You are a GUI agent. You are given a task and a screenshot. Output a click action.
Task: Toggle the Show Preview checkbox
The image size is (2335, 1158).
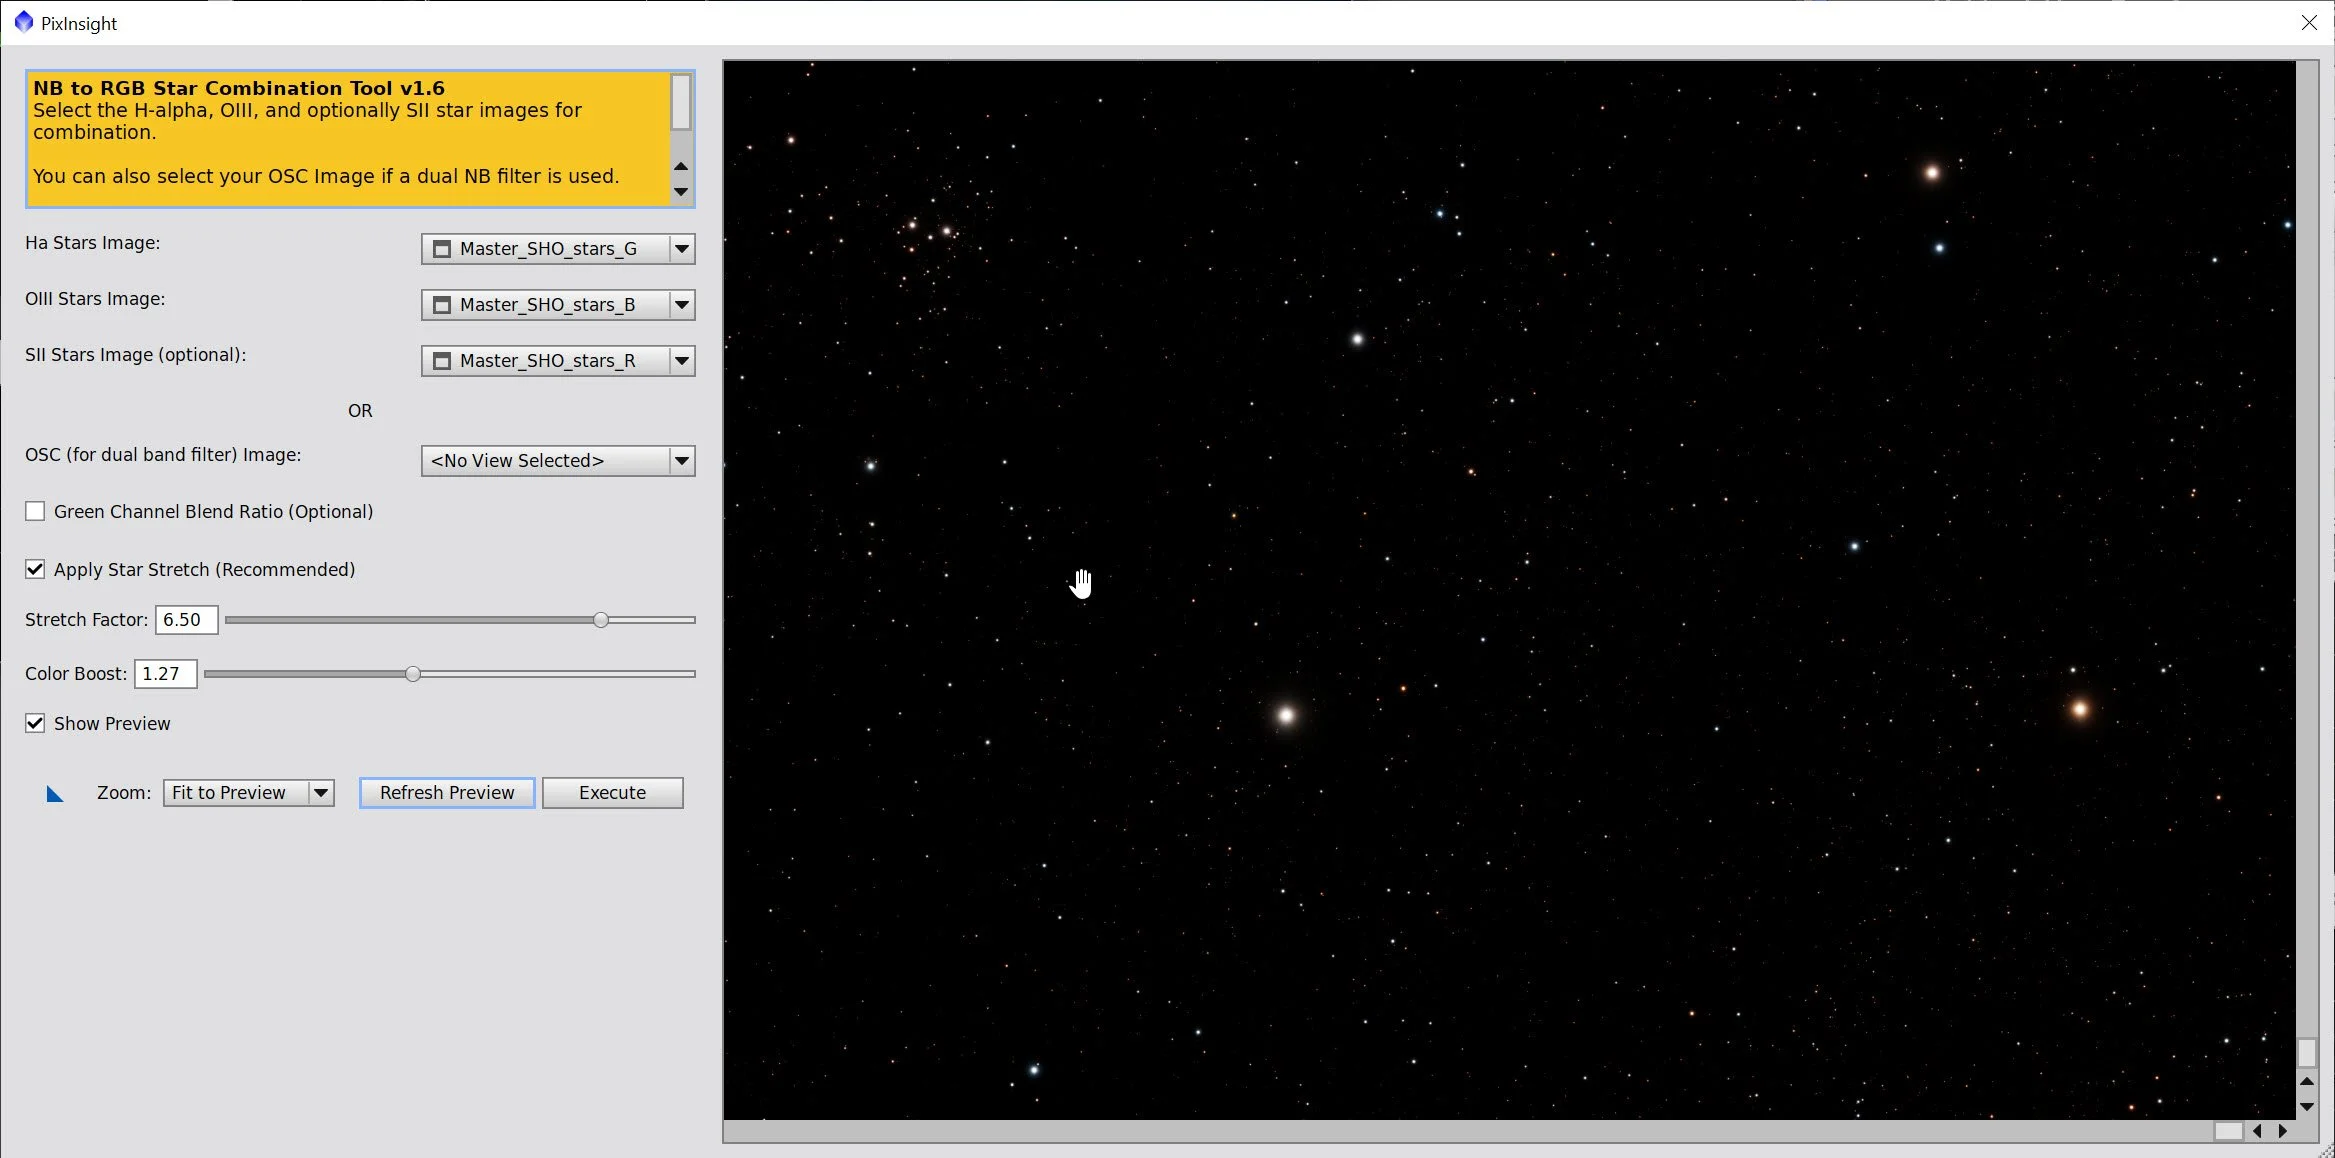pyautogui.click(x=35, y=724)
